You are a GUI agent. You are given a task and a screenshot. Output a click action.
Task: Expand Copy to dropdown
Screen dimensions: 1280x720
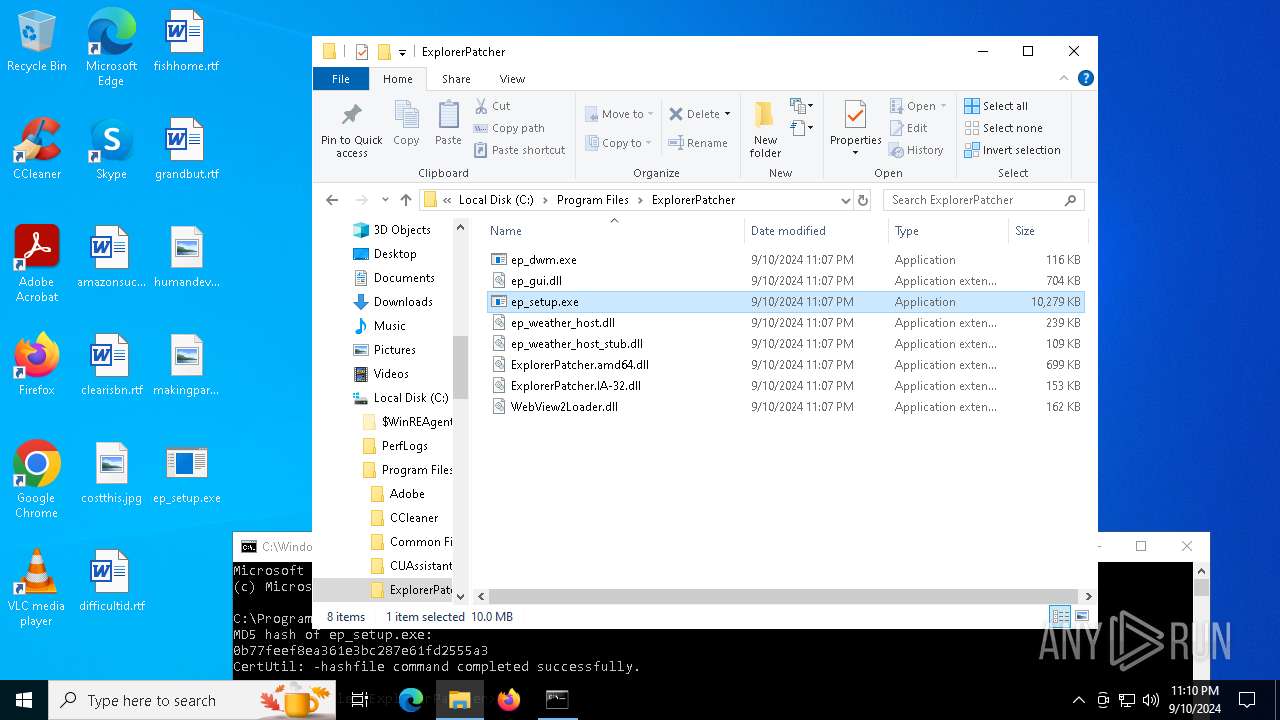point(650,143)
